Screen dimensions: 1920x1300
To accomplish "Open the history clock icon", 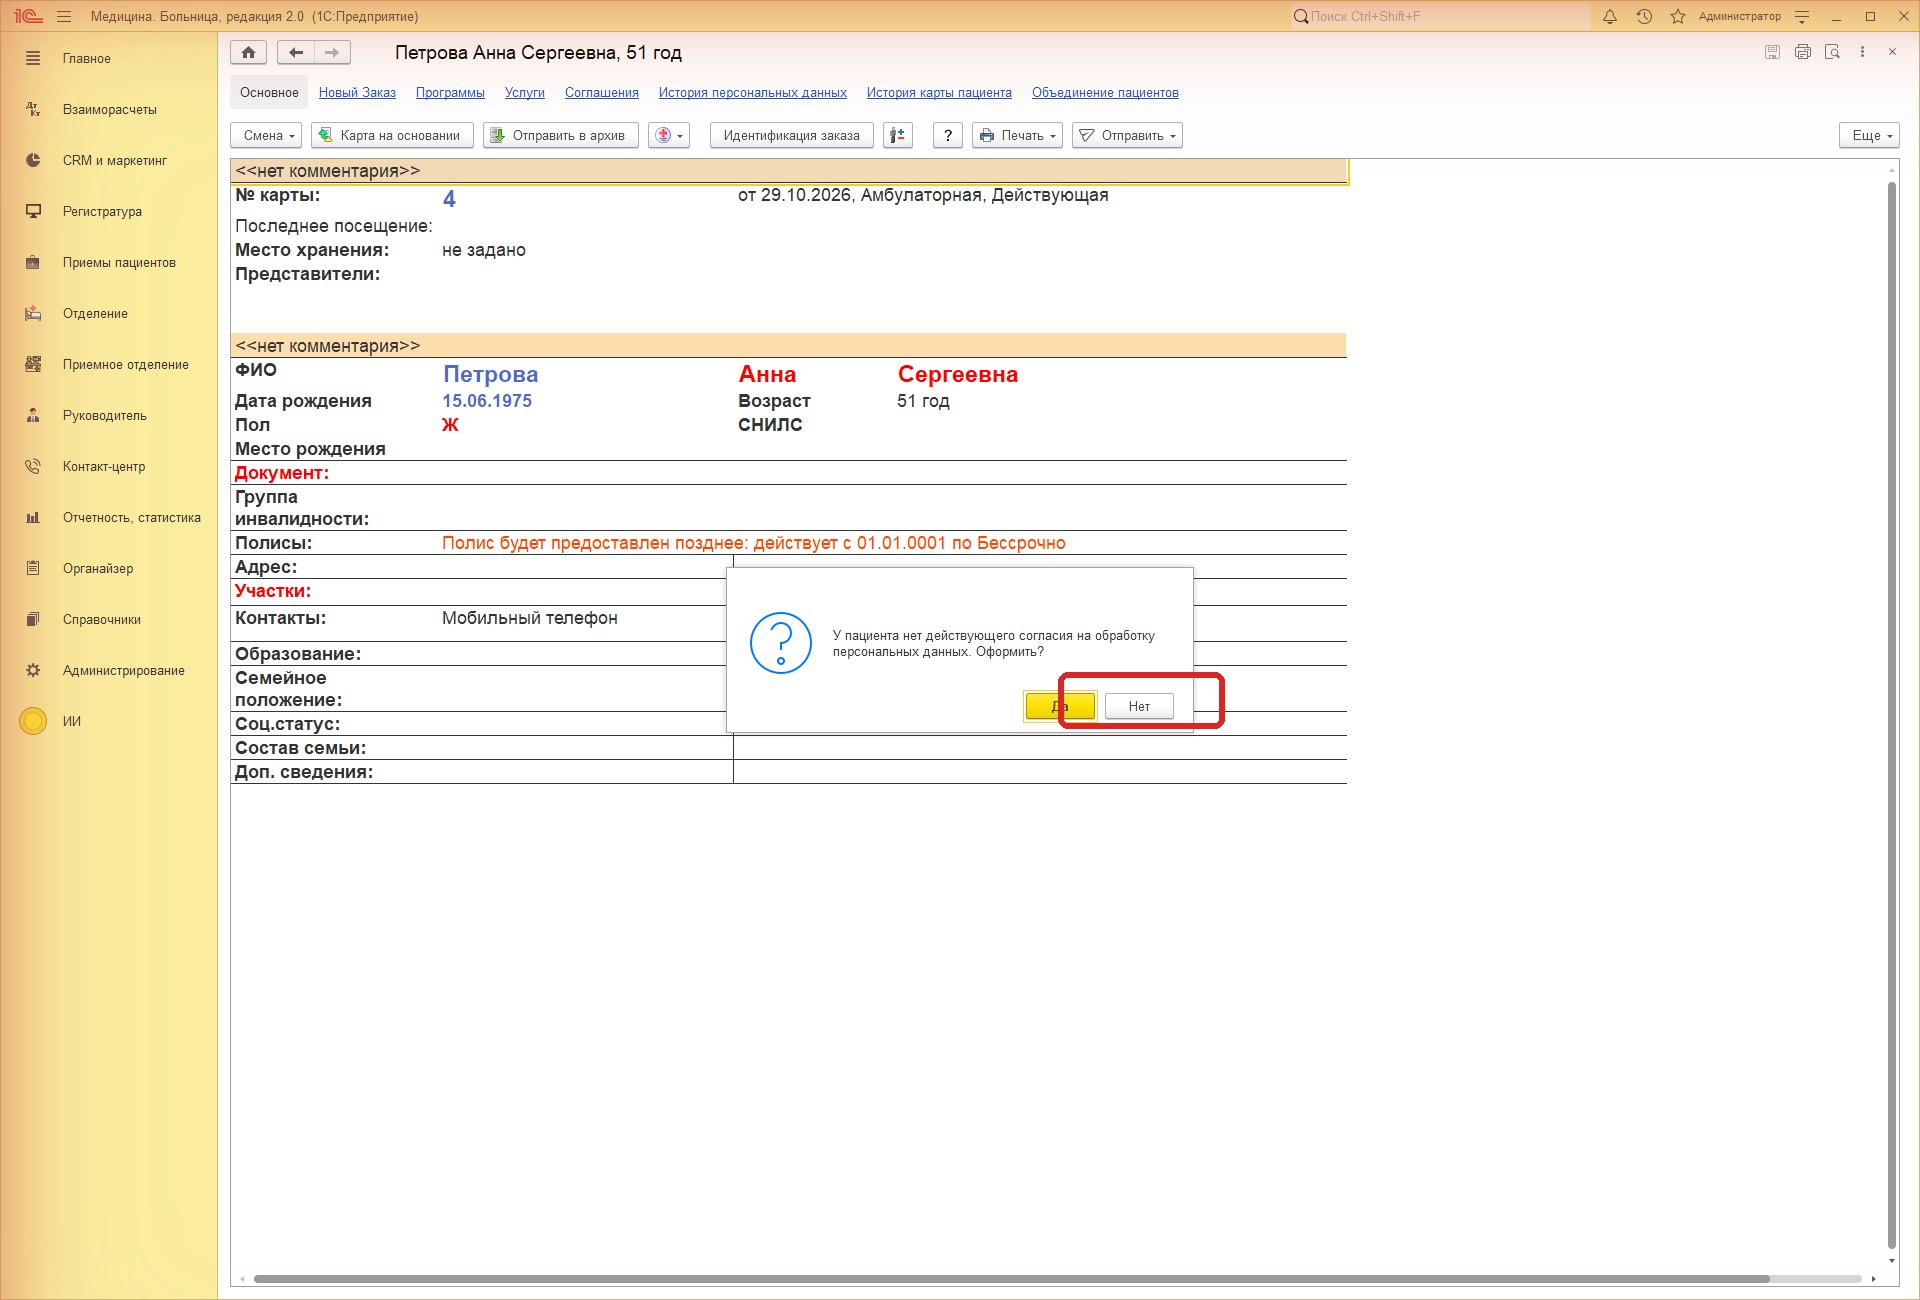I will click(1644, 17).
